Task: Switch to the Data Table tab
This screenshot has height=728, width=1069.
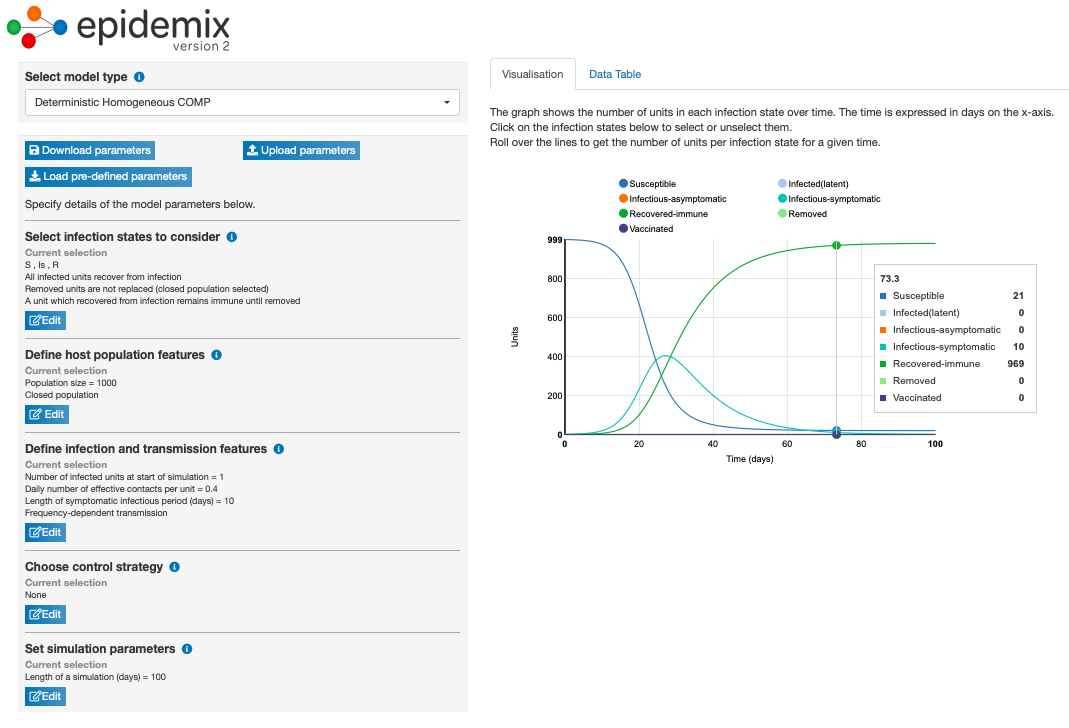Action: tap(615, 74)
